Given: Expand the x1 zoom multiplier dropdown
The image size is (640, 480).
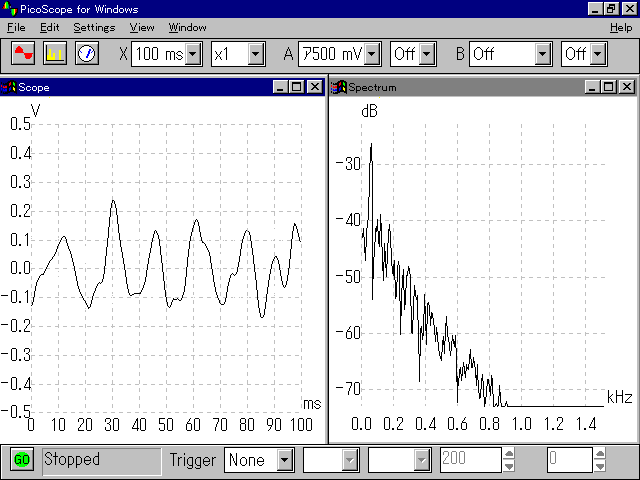Looking at the screenshot, I should pos(256,54).
